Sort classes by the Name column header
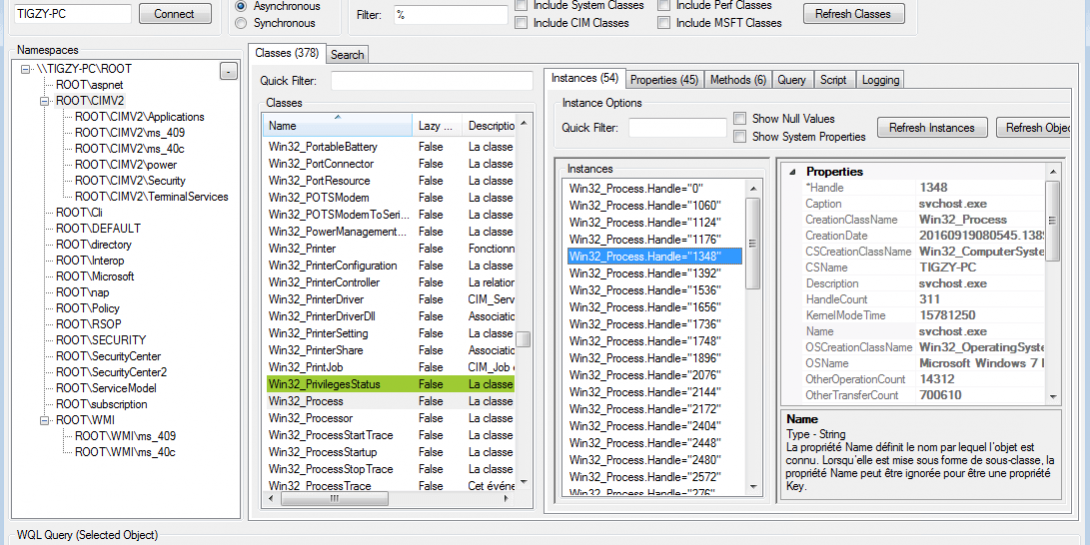Image resolution: width=1090 pixels, height=545 pixels. pos(337,126)
